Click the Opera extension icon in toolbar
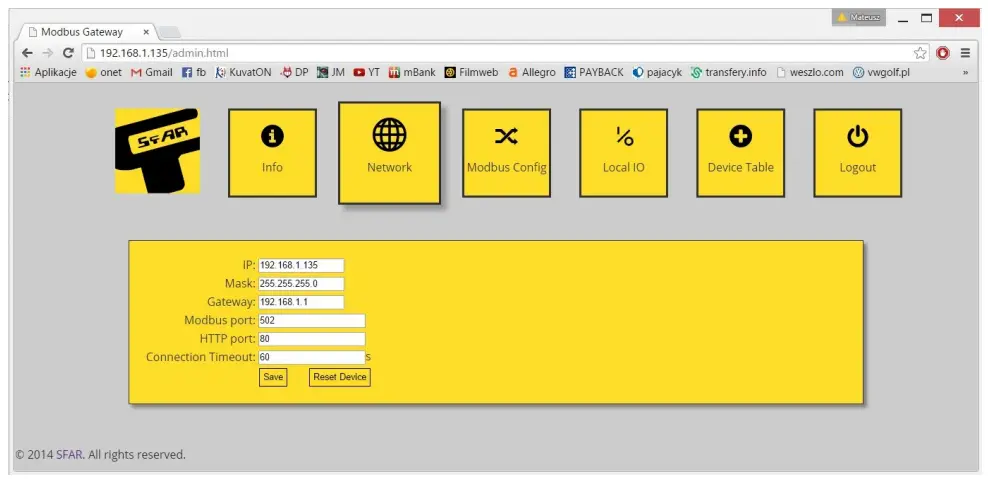The width and height of the screenshot is (988, 479). pyautogui.click(x=943, y=53)
